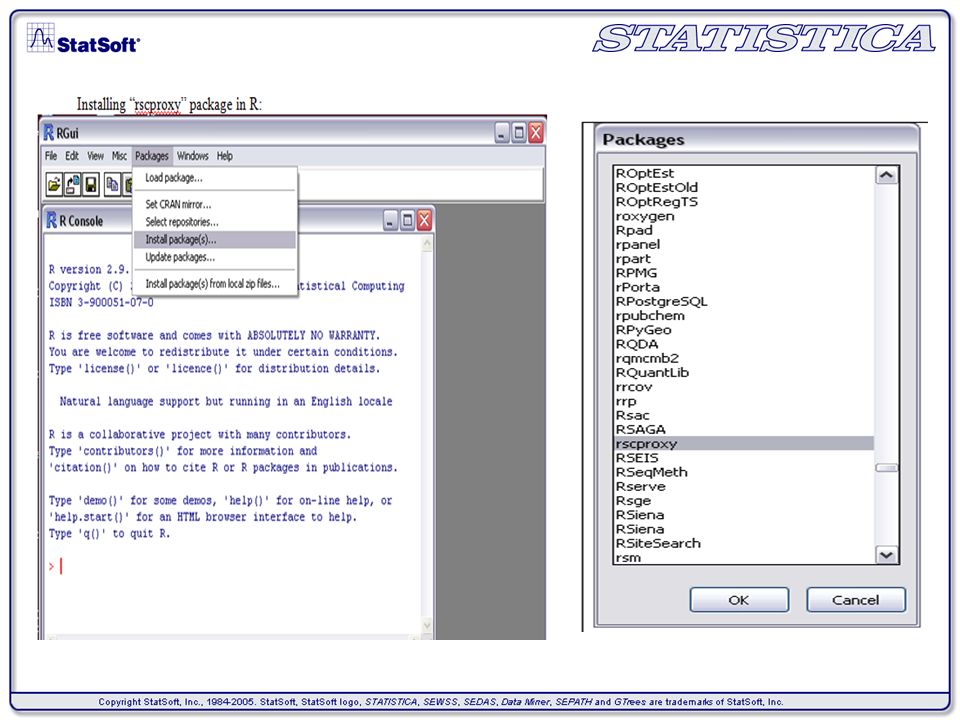960x720 pixels.
Task: Close the open Packages menu
Action: tap(152, 156)
